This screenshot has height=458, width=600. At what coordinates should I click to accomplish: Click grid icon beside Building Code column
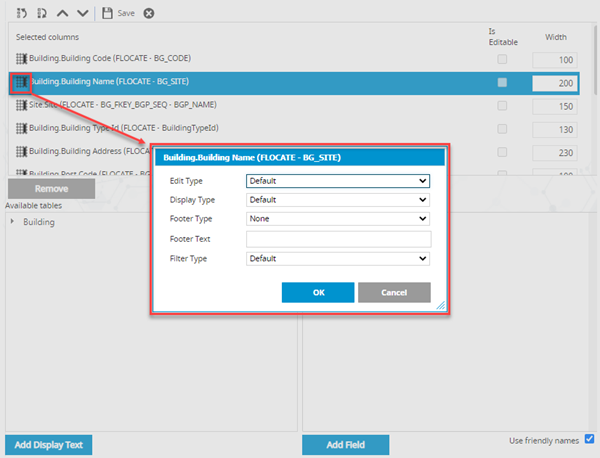(21, 59)
